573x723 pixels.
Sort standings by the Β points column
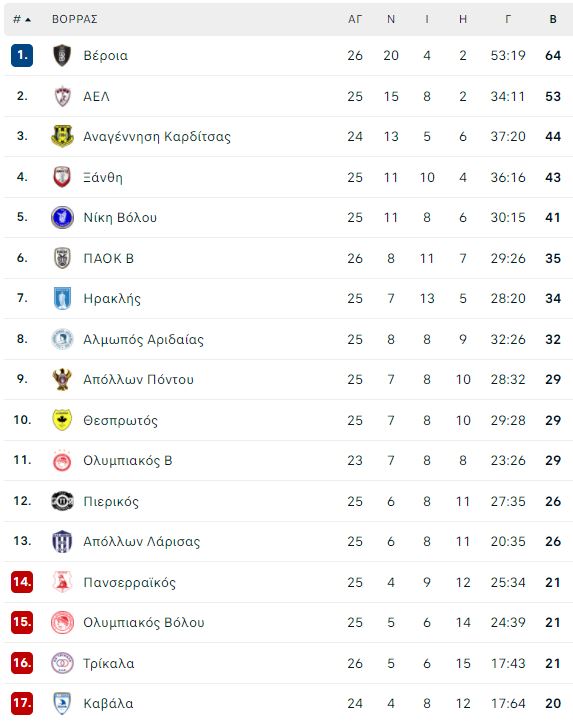553,19
